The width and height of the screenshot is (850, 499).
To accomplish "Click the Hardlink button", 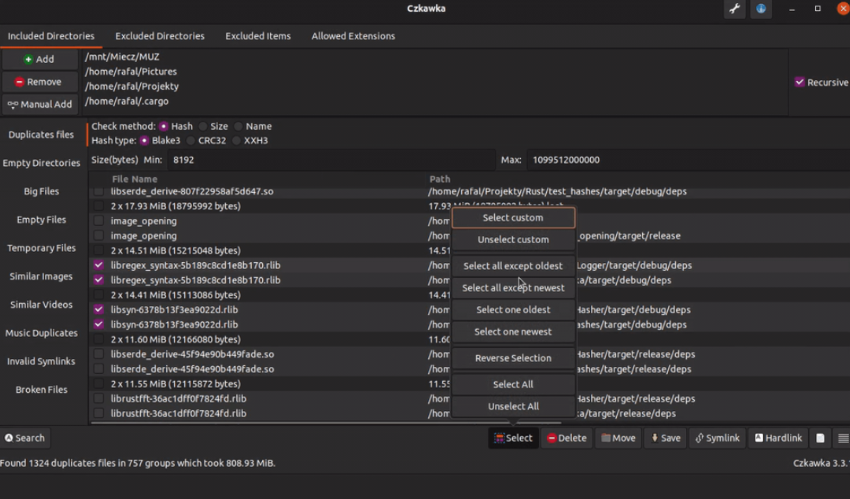I will click(x=778, y=438).
